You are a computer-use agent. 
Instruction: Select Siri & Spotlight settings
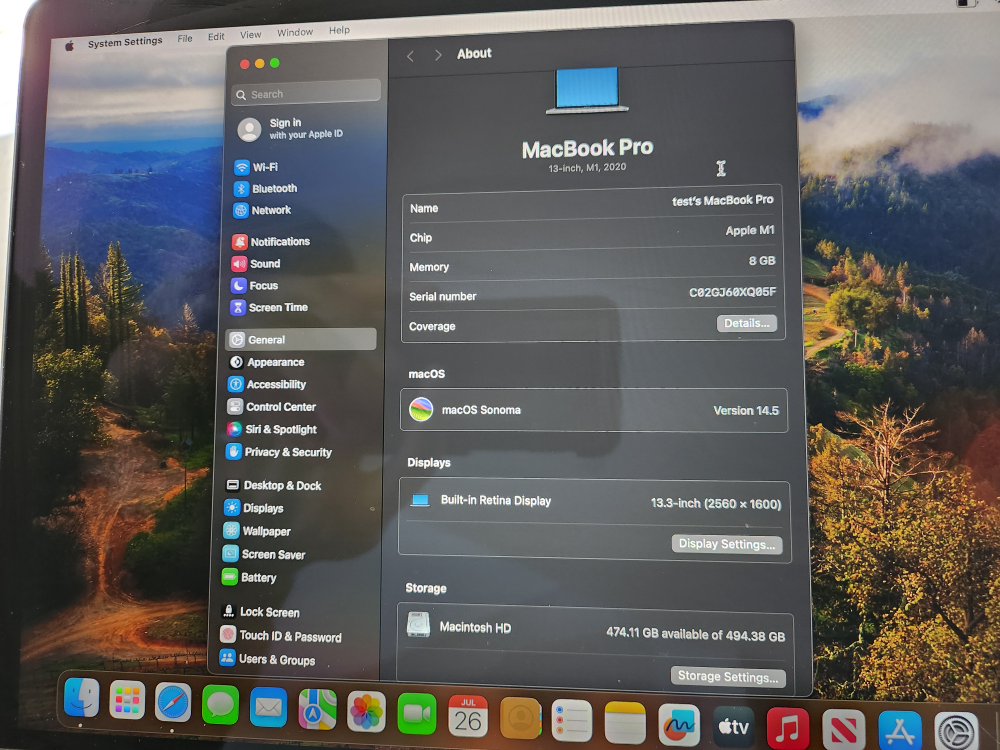coord(280,429)
